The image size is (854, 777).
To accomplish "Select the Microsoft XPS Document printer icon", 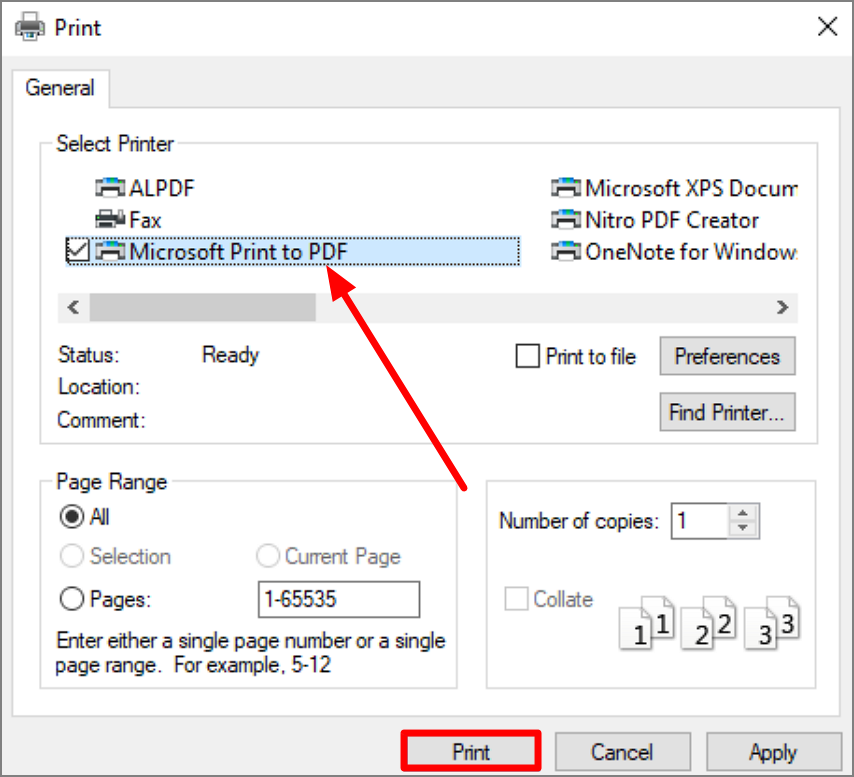I will 566,188.
